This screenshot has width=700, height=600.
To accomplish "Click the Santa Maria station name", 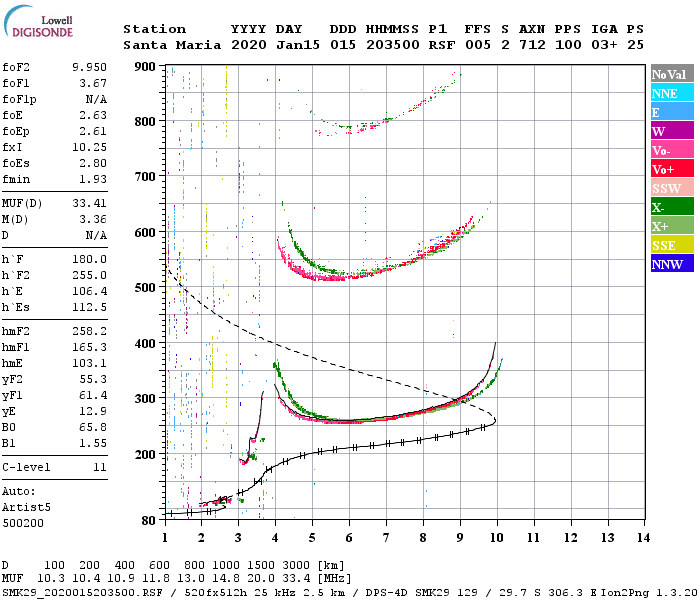I will 172,45.
